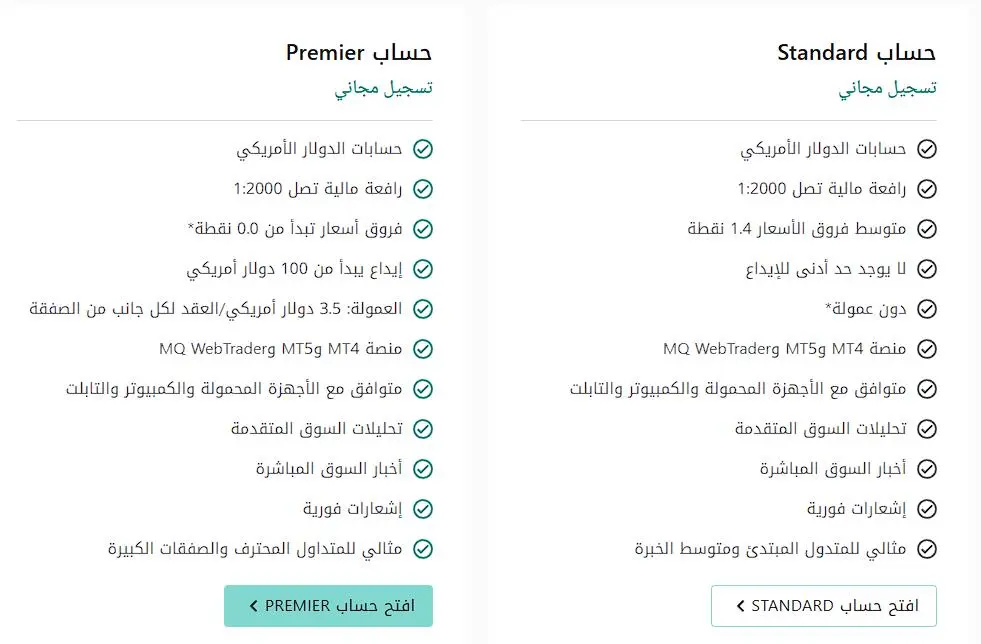
Task: Click the chevron arrow in STANDARD button
Action: (741, 606)
